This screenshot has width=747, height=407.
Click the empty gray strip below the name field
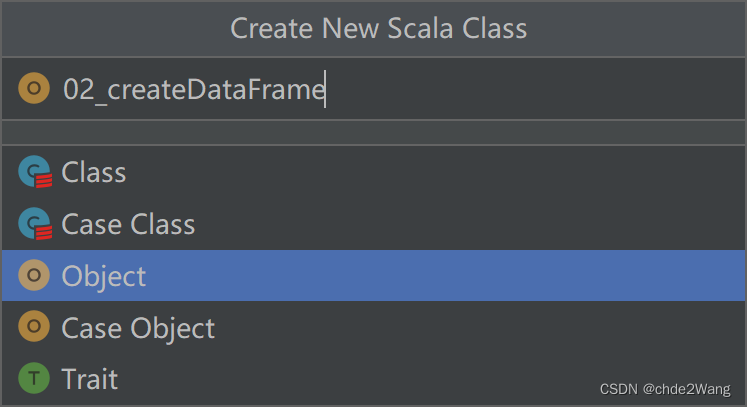[374, 132]
